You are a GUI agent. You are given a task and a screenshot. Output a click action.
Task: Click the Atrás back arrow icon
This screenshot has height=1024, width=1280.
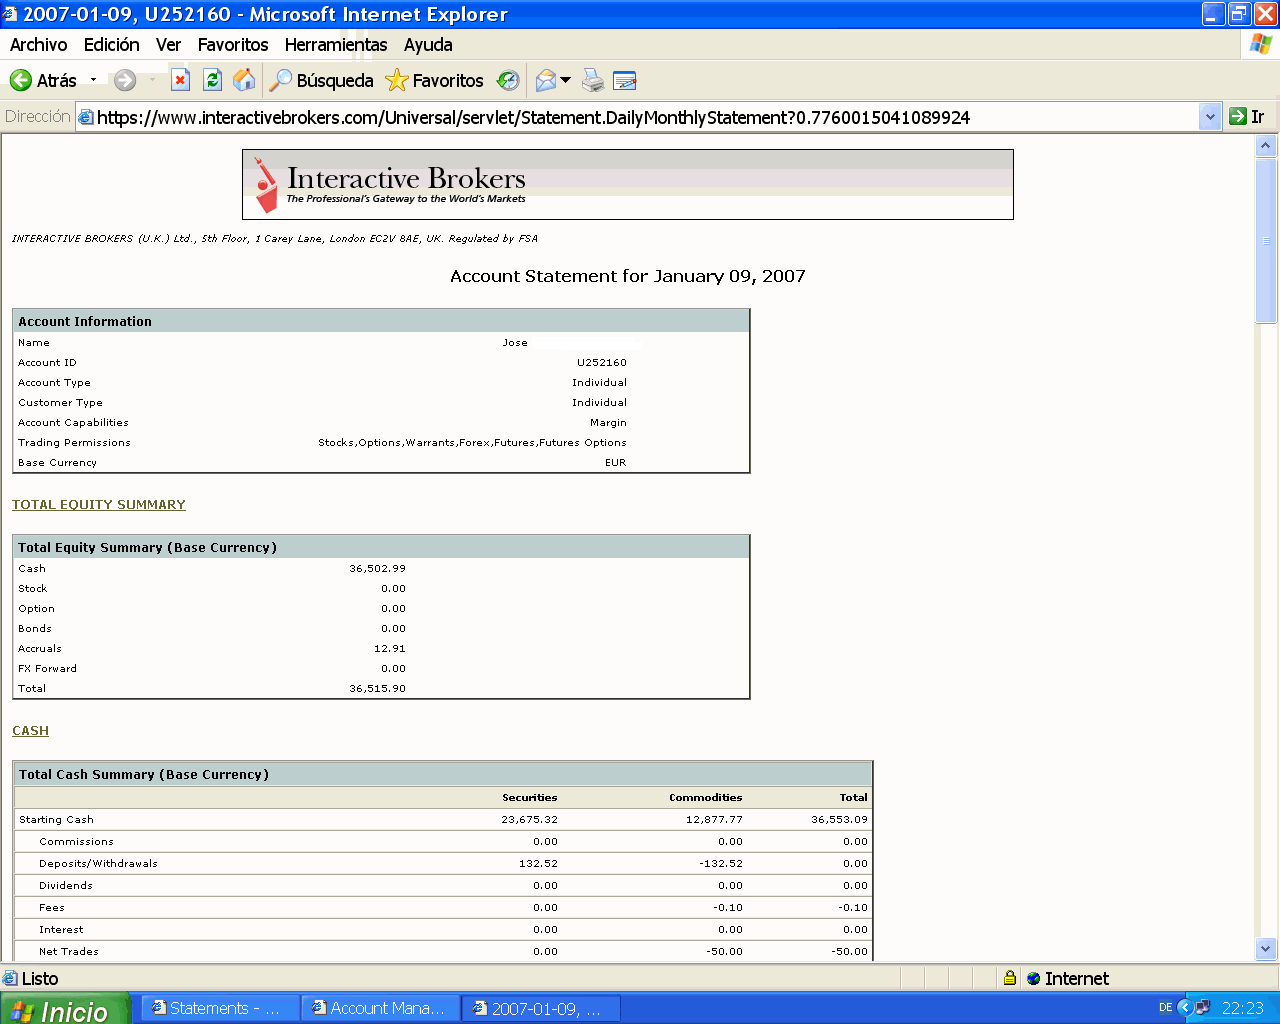[21, 80]
